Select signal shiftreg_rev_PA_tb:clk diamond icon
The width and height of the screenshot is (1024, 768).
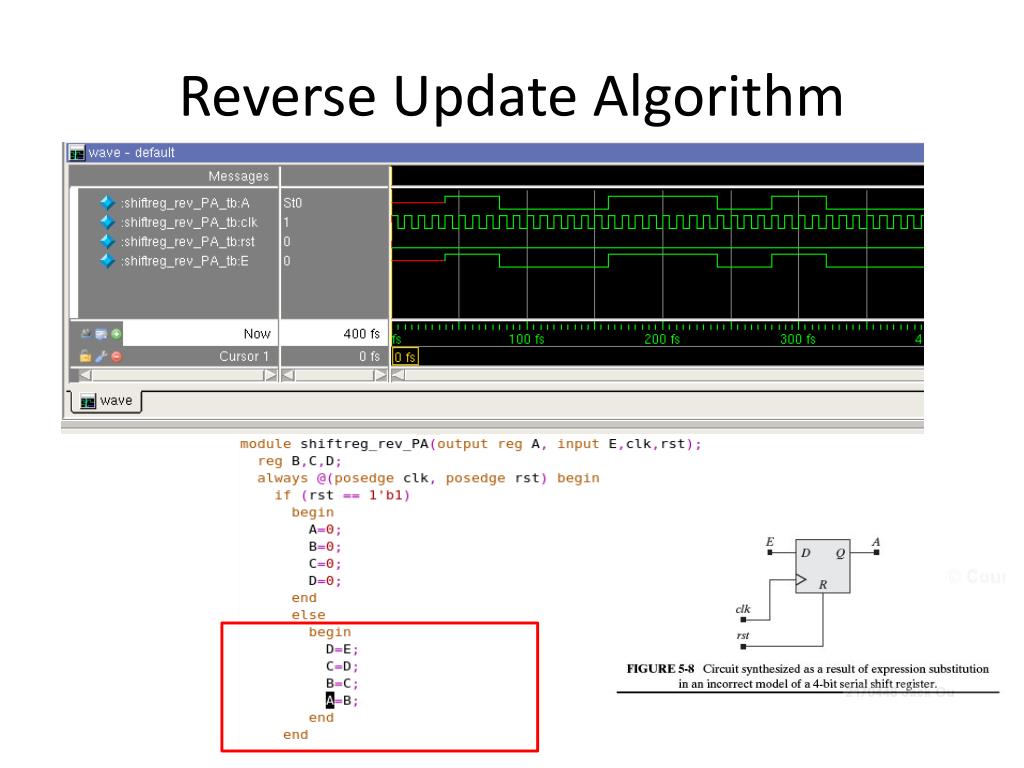(108, 223)
